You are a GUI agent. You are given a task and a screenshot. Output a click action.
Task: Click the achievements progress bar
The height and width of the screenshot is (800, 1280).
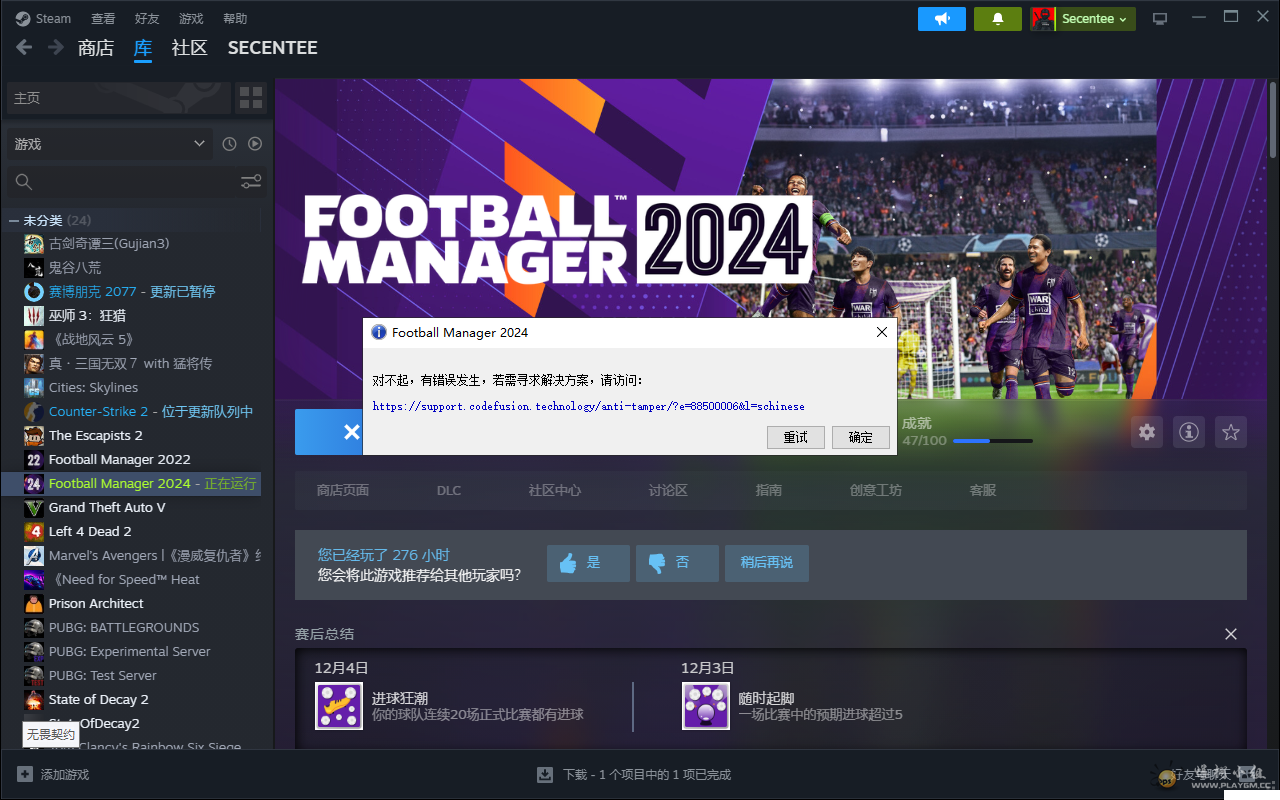(993, 441)
